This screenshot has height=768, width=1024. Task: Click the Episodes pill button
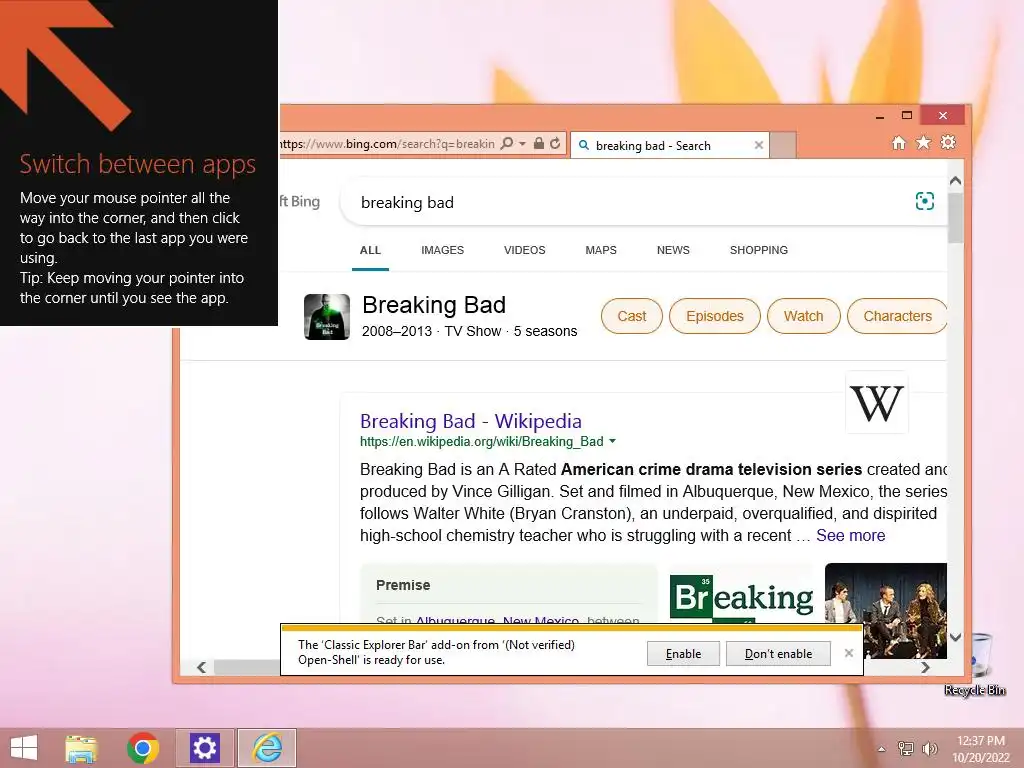click(714, 316)
